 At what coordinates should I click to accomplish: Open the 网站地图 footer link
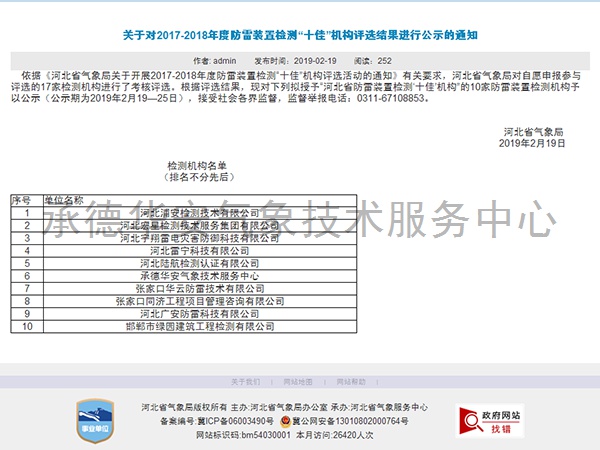pyautogui.click(x=297, y=381)
